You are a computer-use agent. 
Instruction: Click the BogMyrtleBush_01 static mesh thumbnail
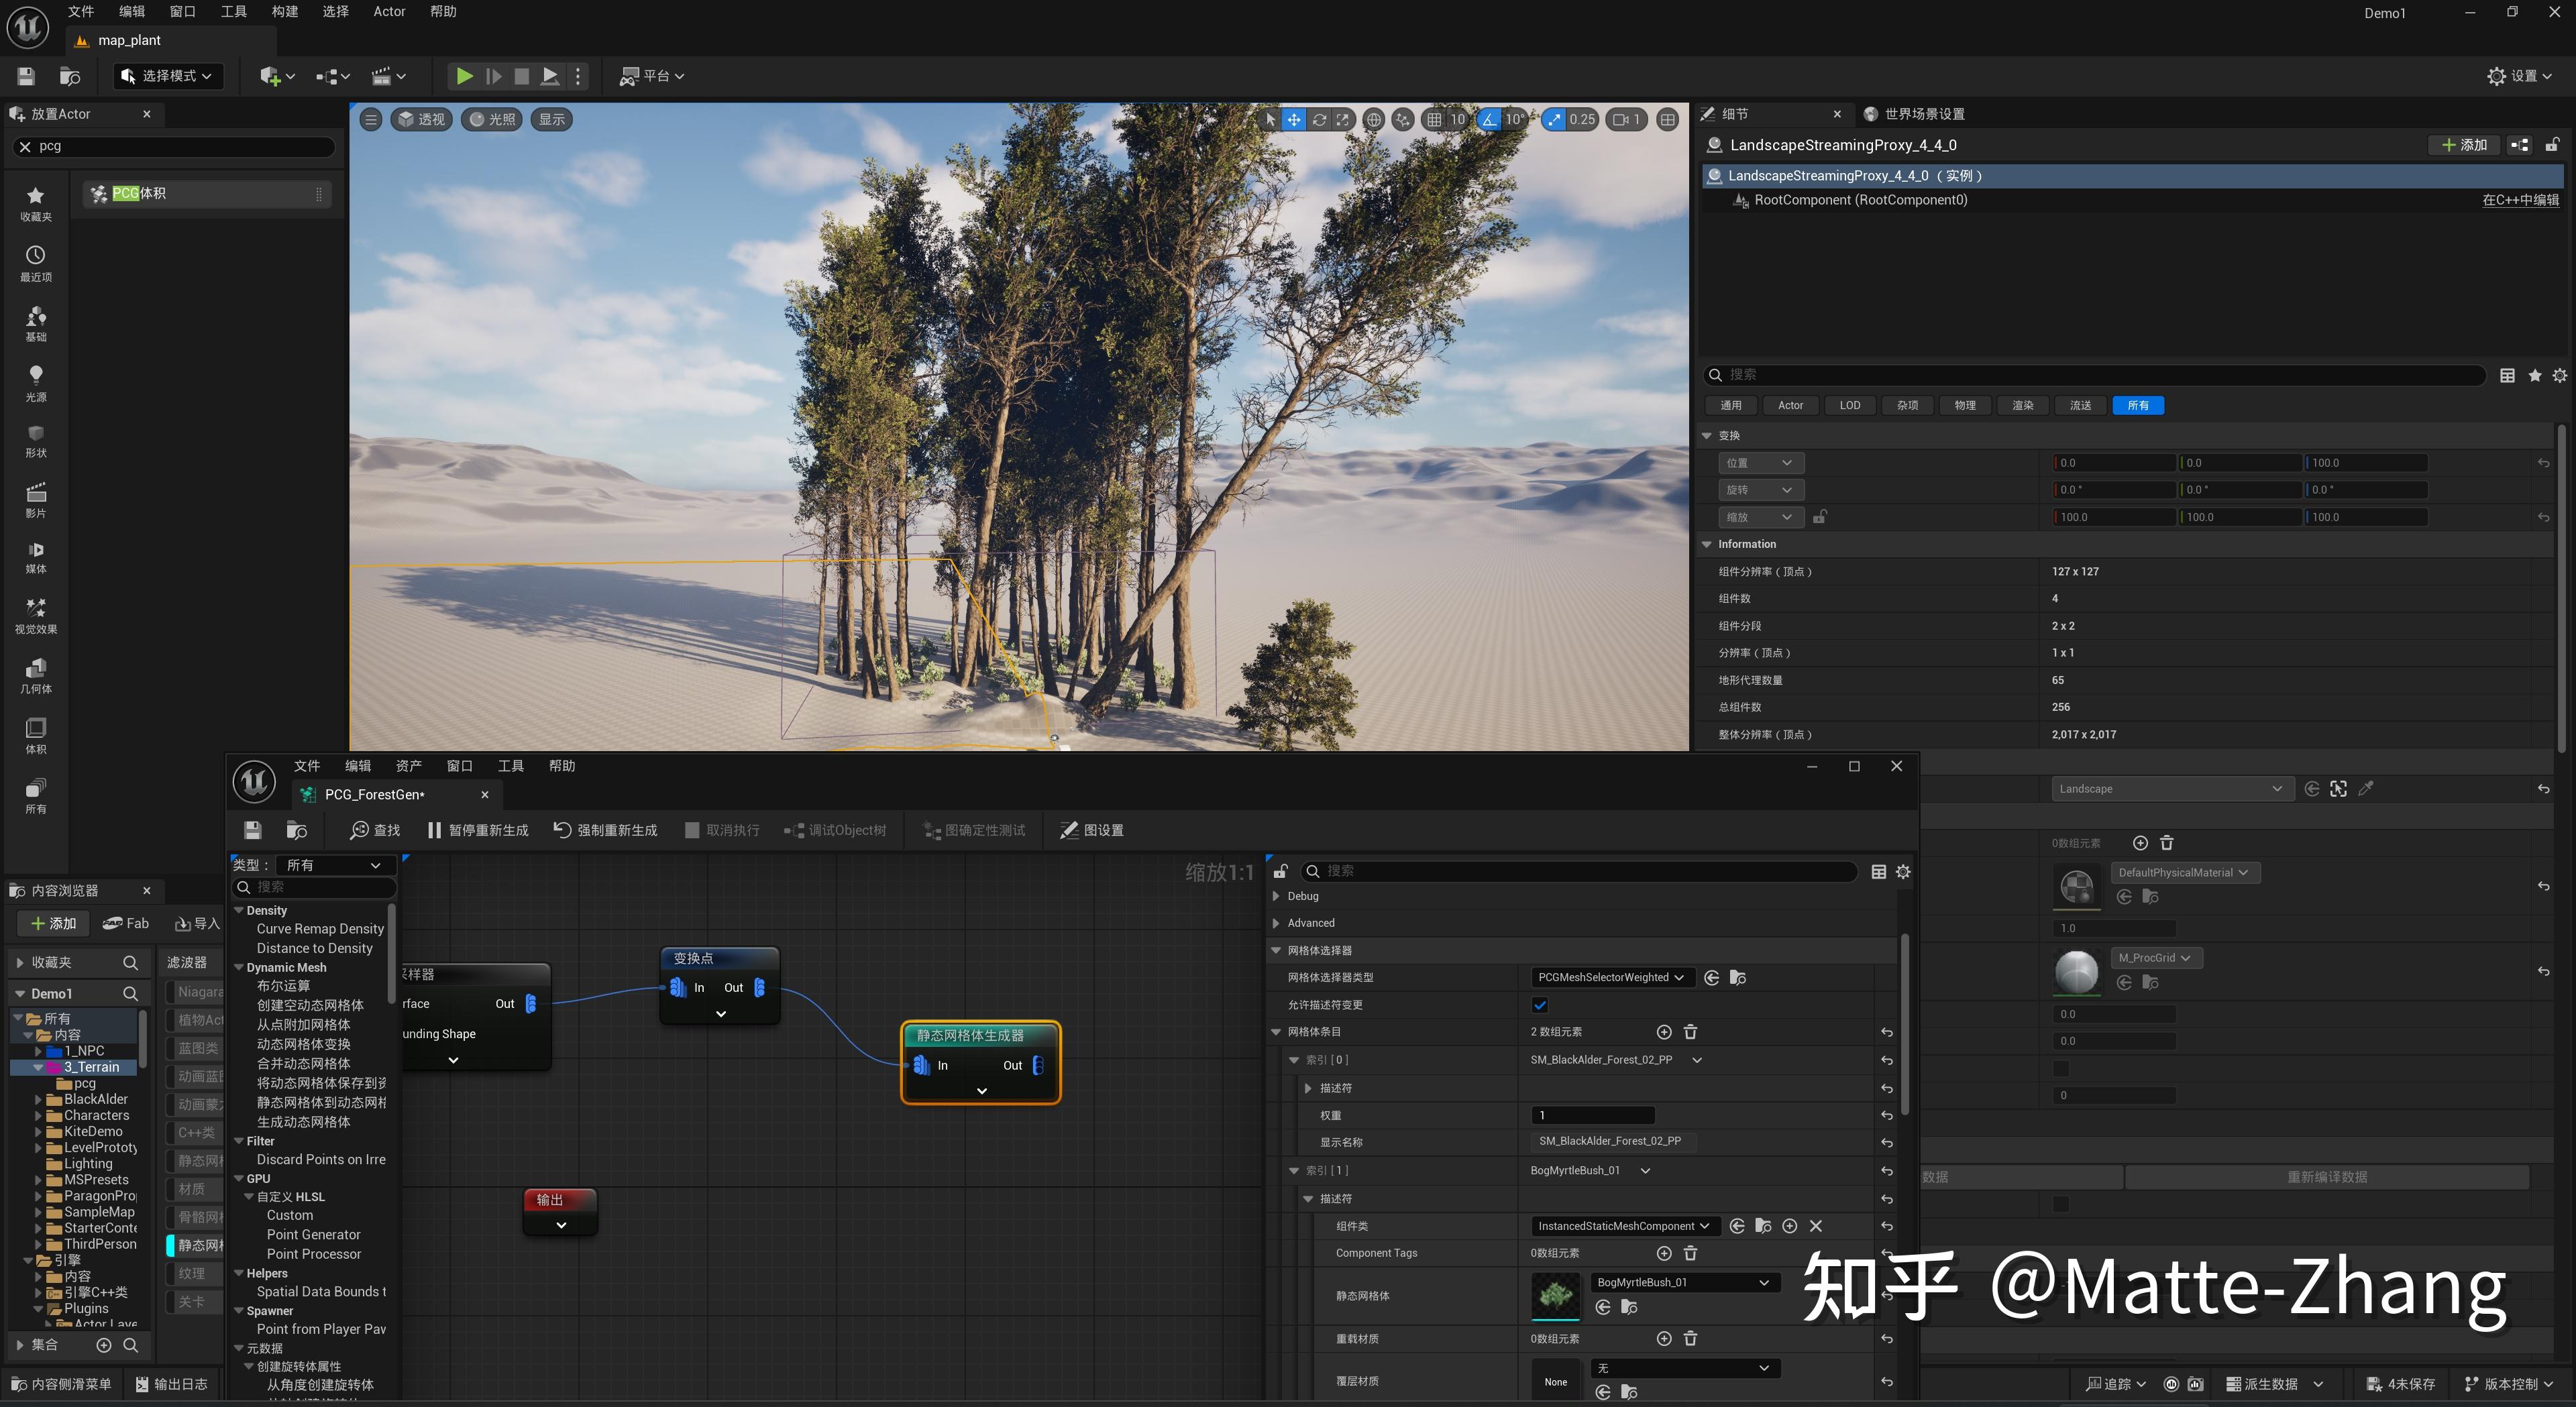pyautogui.click(x=1555, y=1295)
